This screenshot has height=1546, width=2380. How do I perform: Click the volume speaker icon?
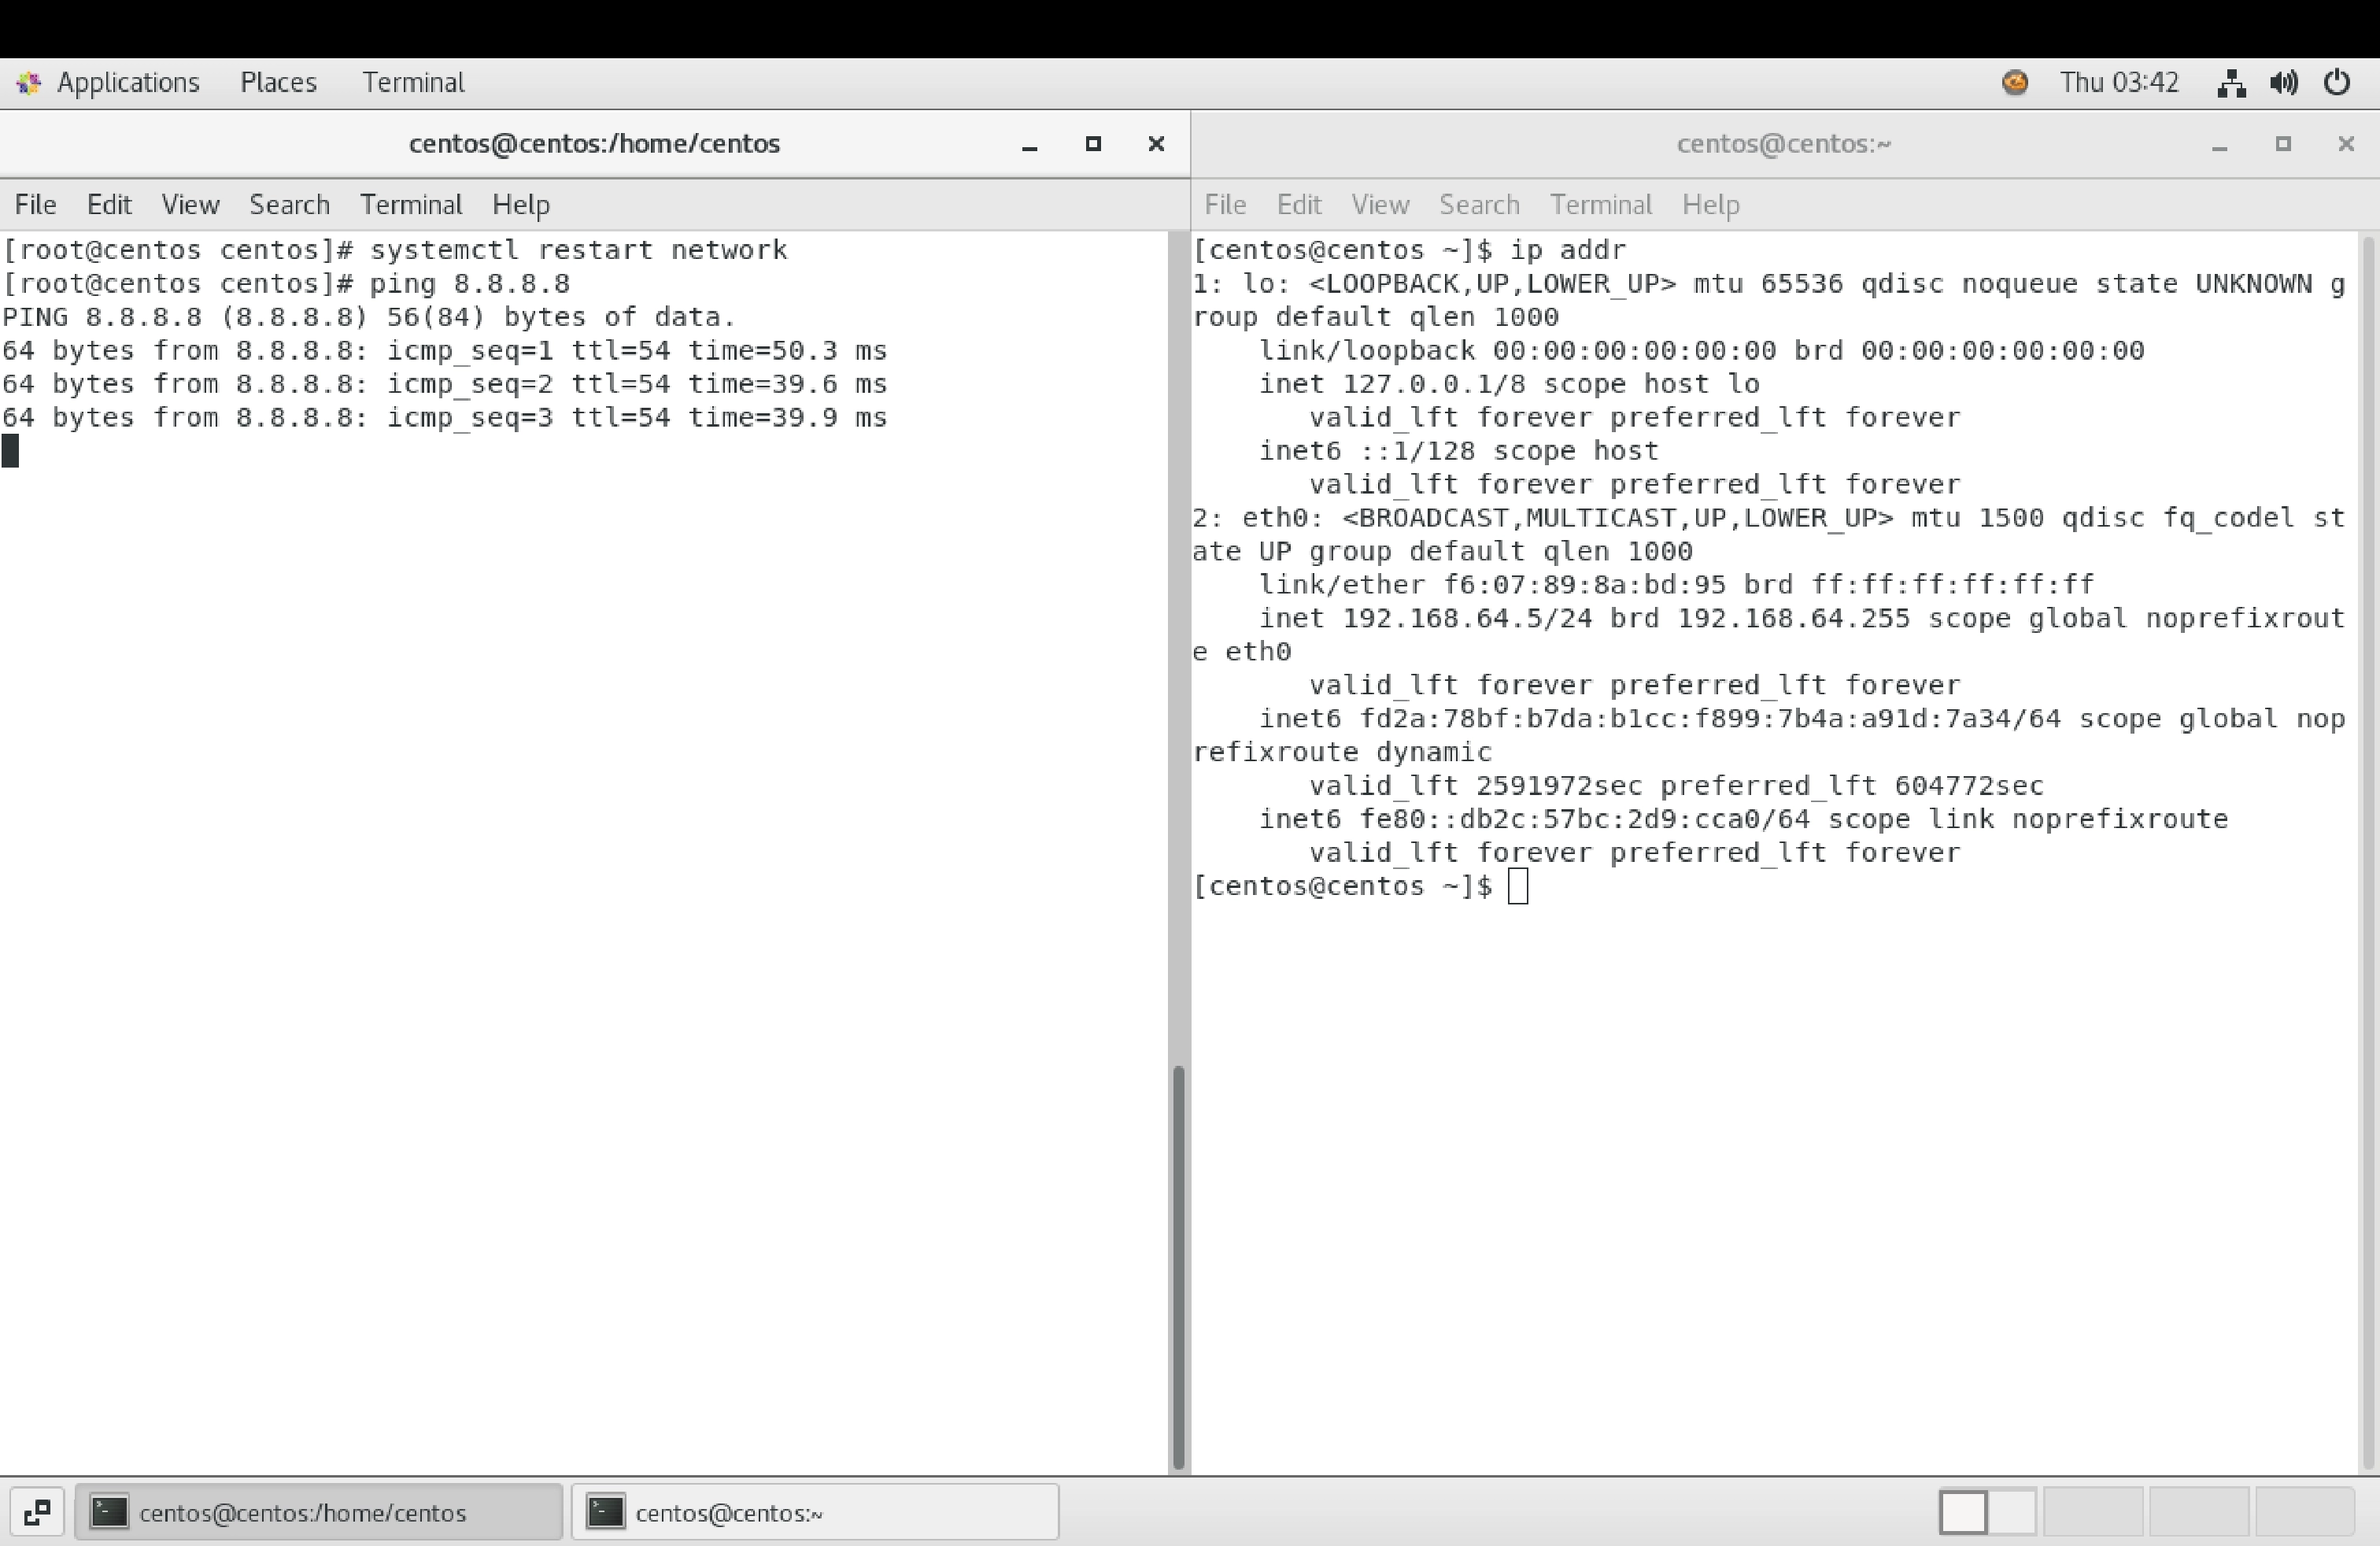point(2284,83)
